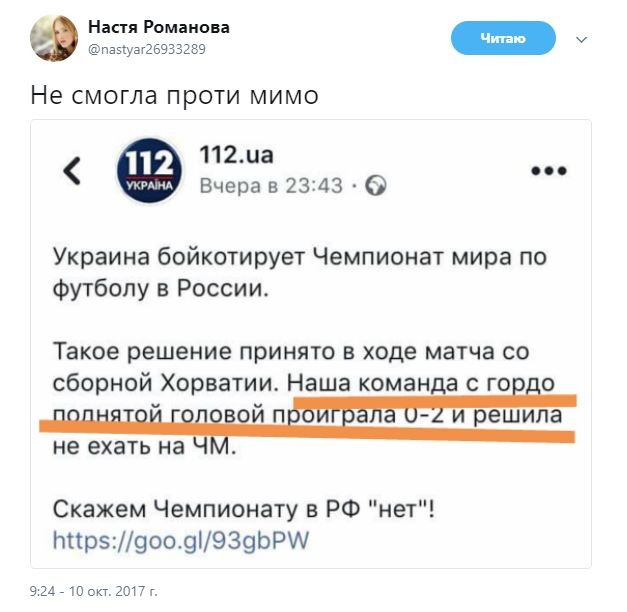Screen dimensions: 627x612
Task: Open the 112.ua page name
Action: [x=236, y=155]
